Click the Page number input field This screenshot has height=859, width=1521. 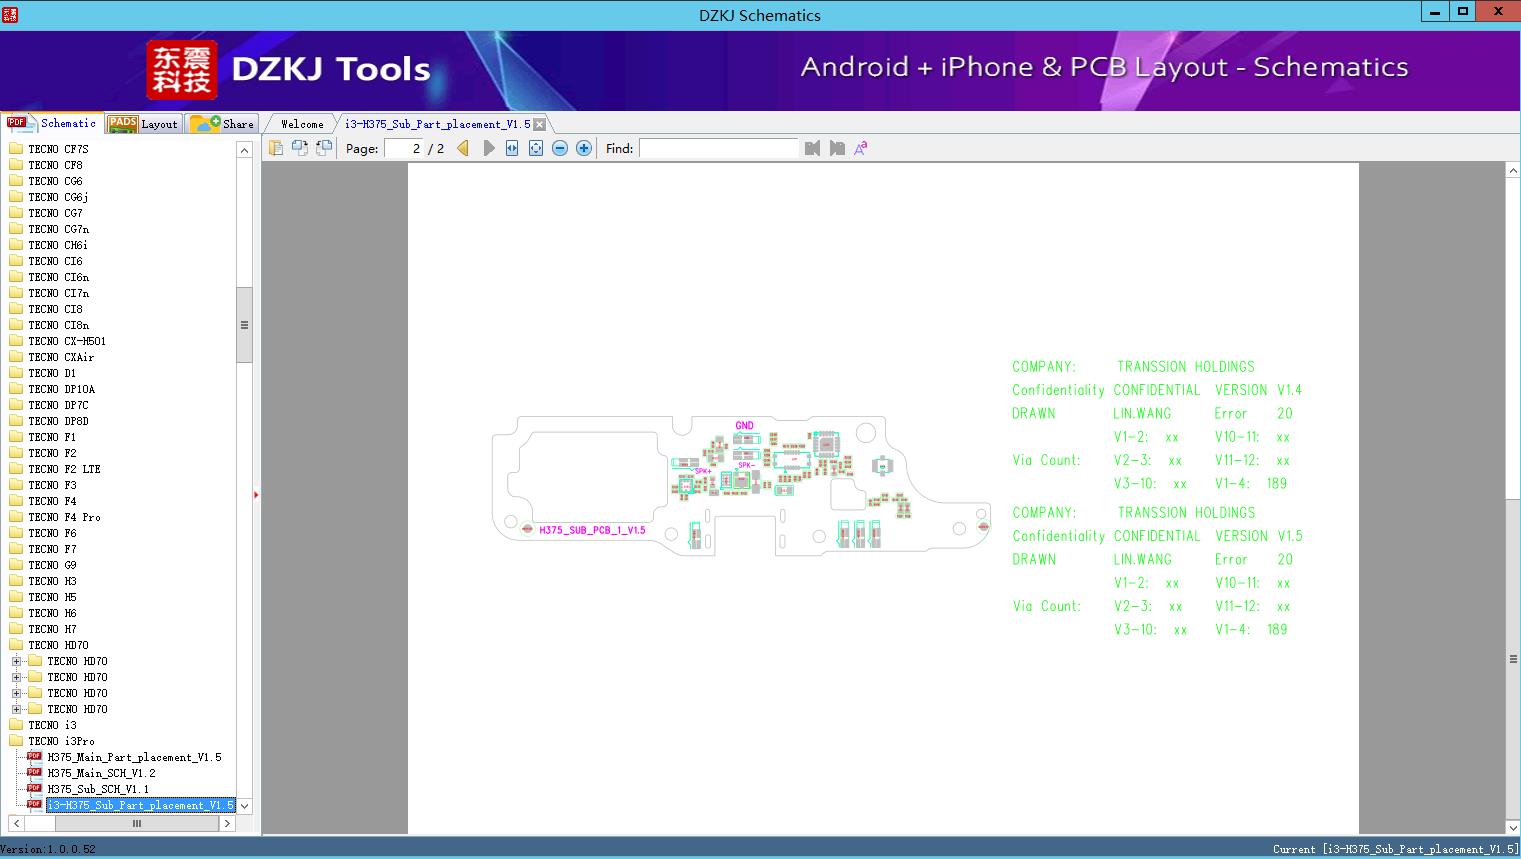404,148
